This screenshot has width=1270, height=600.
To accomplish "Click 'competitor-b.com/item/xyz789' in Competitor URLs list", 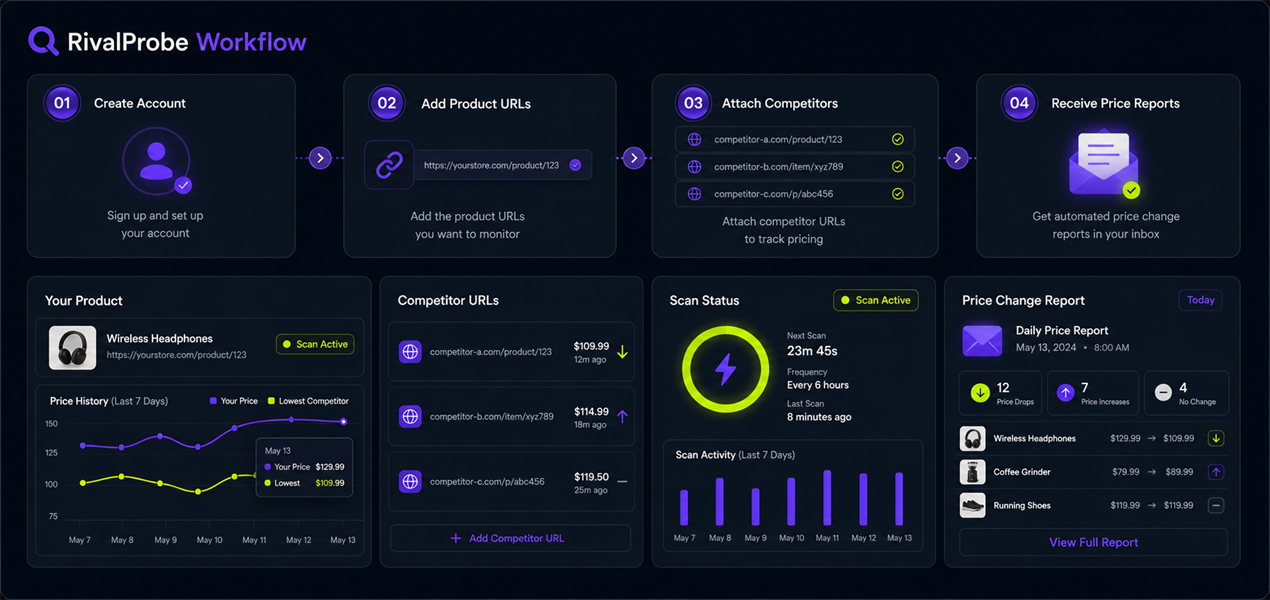I will pos(491,416).
